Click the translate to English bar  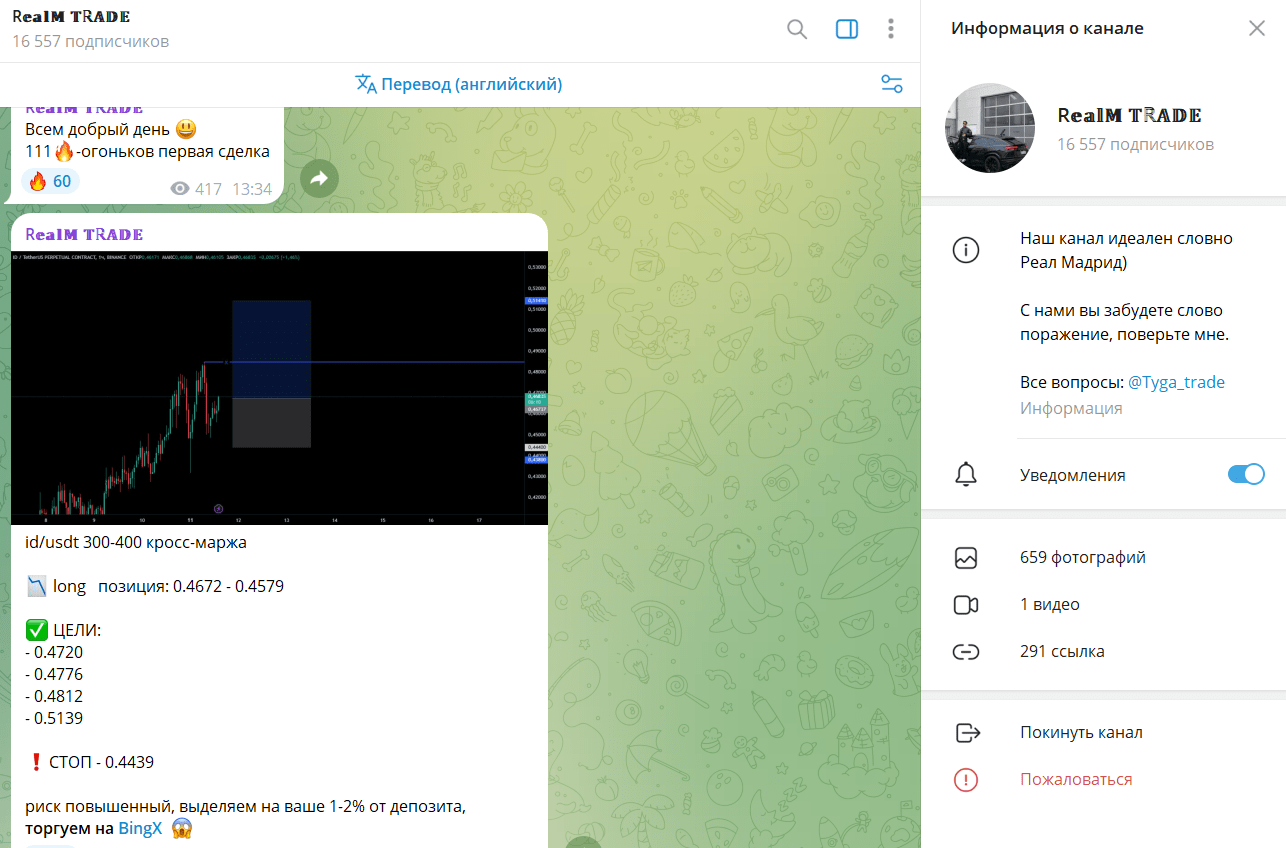[459, 84]
